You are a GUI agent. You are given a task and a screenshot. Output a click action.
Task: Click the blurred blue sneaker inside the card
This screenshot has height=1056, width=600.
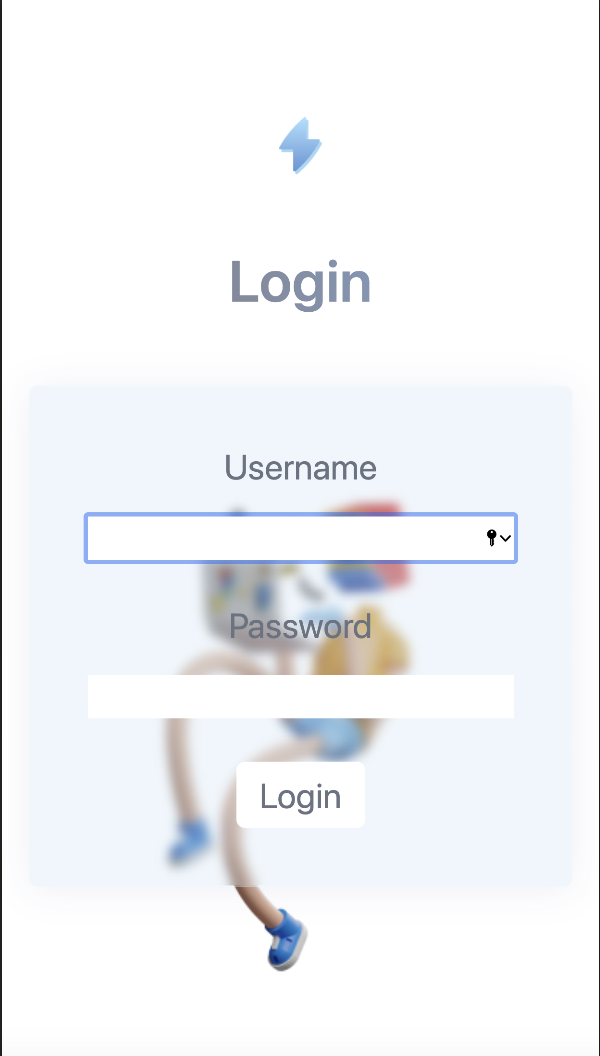coord(189,840)
